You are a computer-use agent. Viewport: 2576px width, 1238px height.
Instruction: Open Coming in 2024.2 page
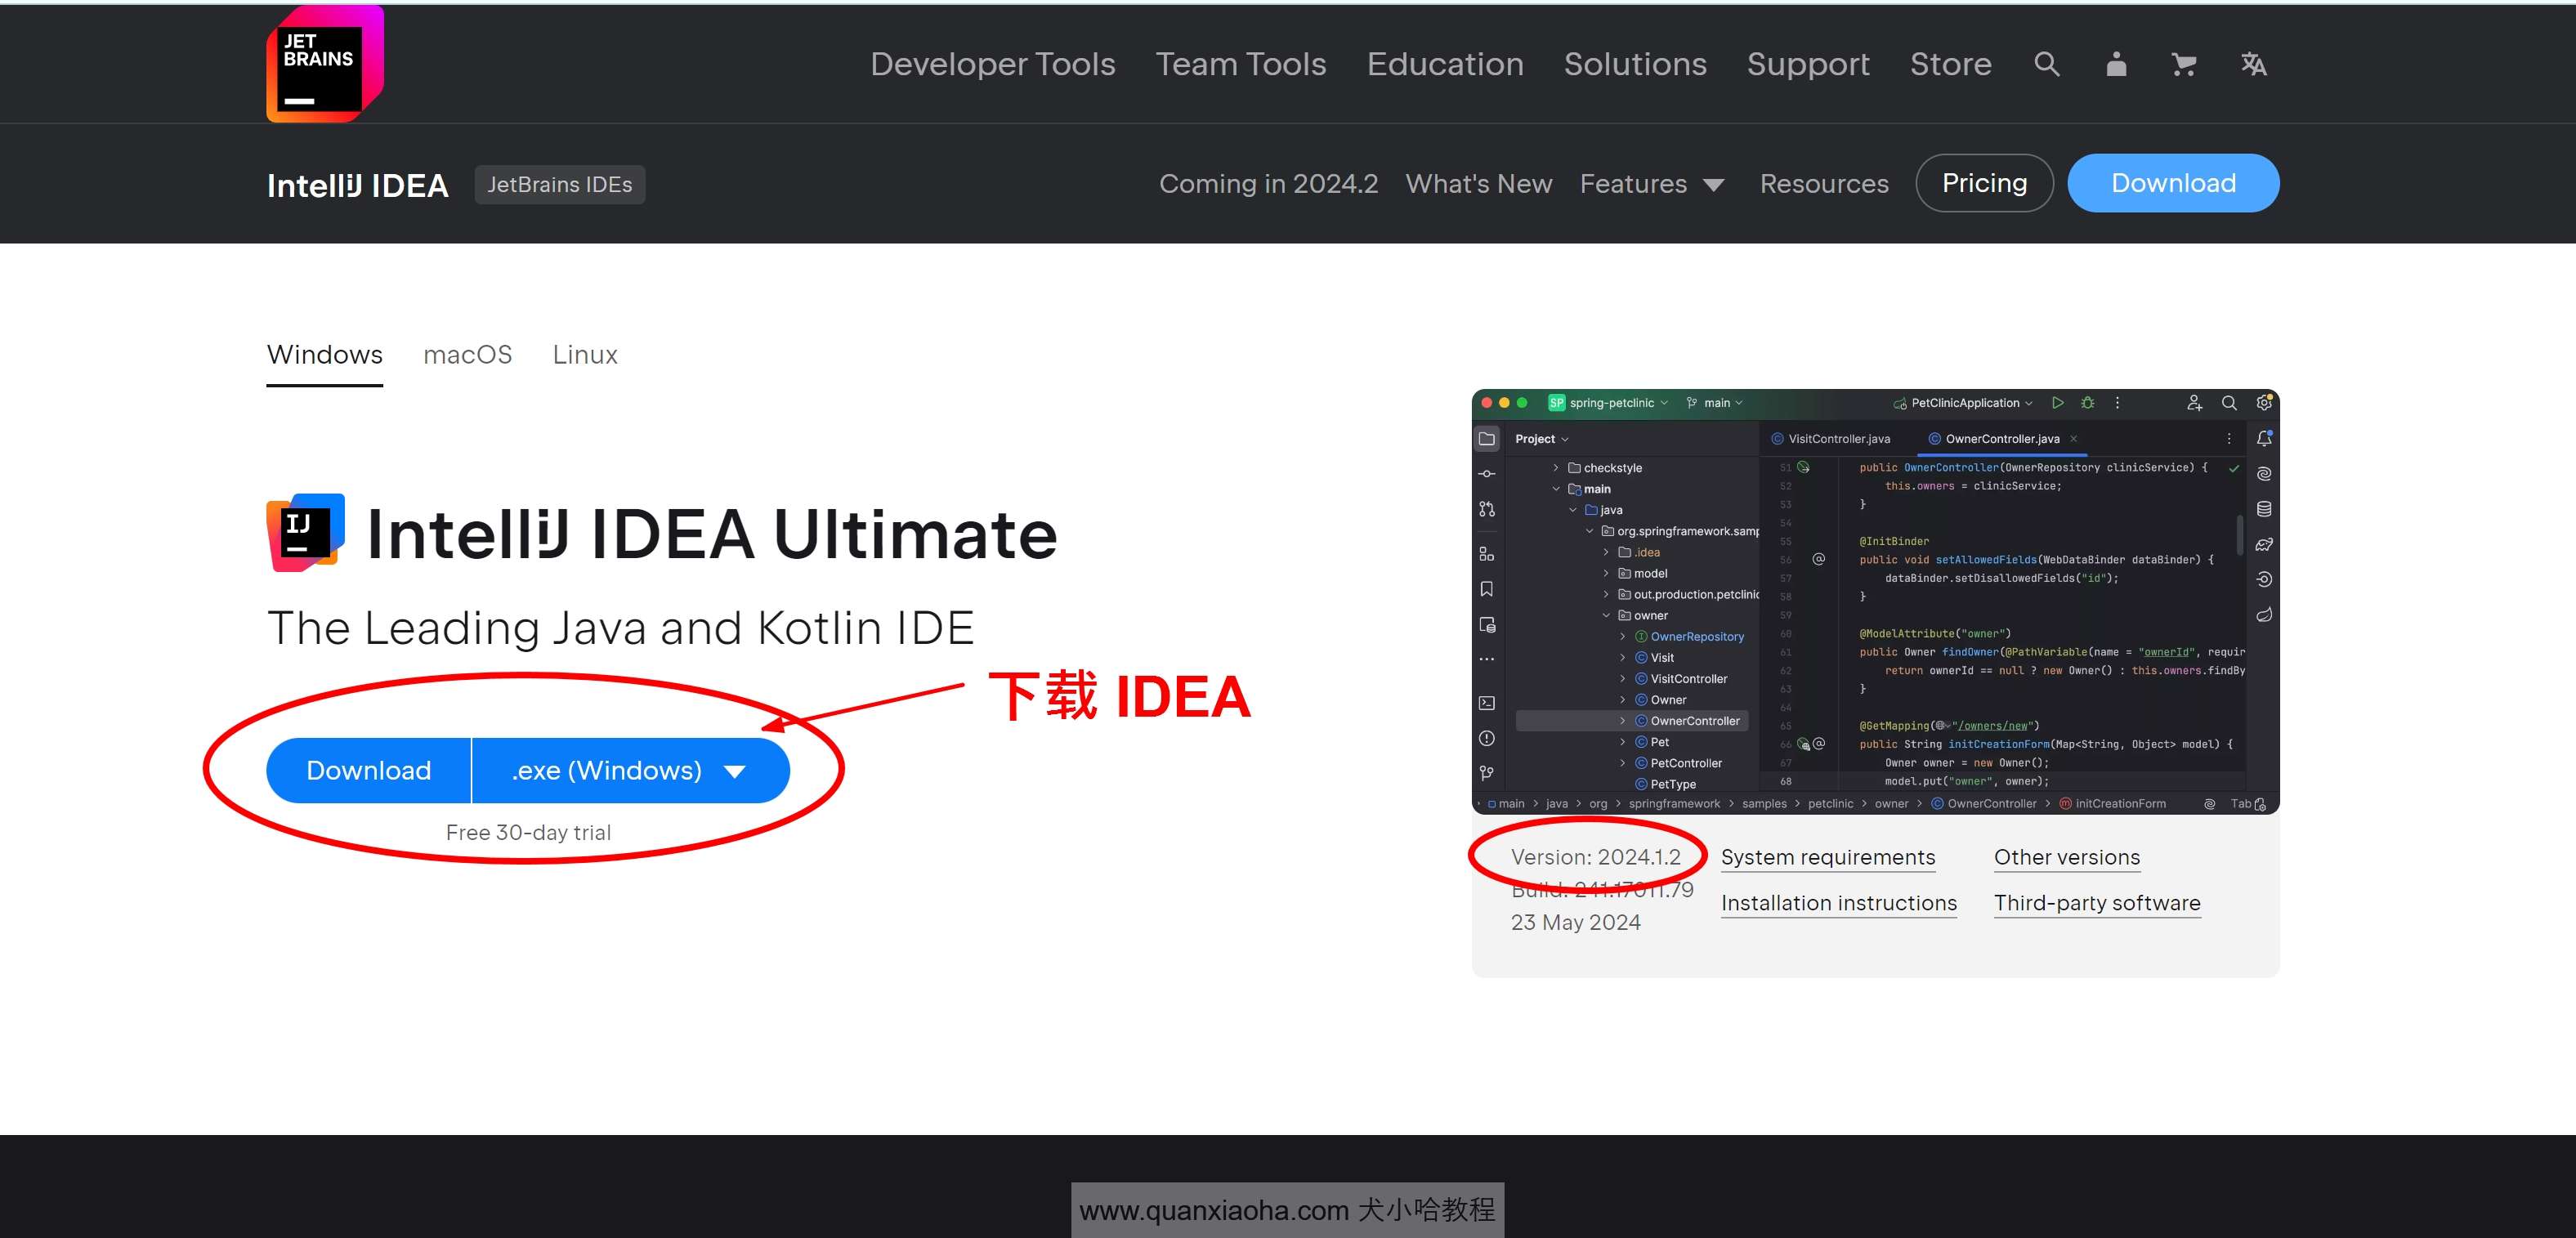(1268, 184)
